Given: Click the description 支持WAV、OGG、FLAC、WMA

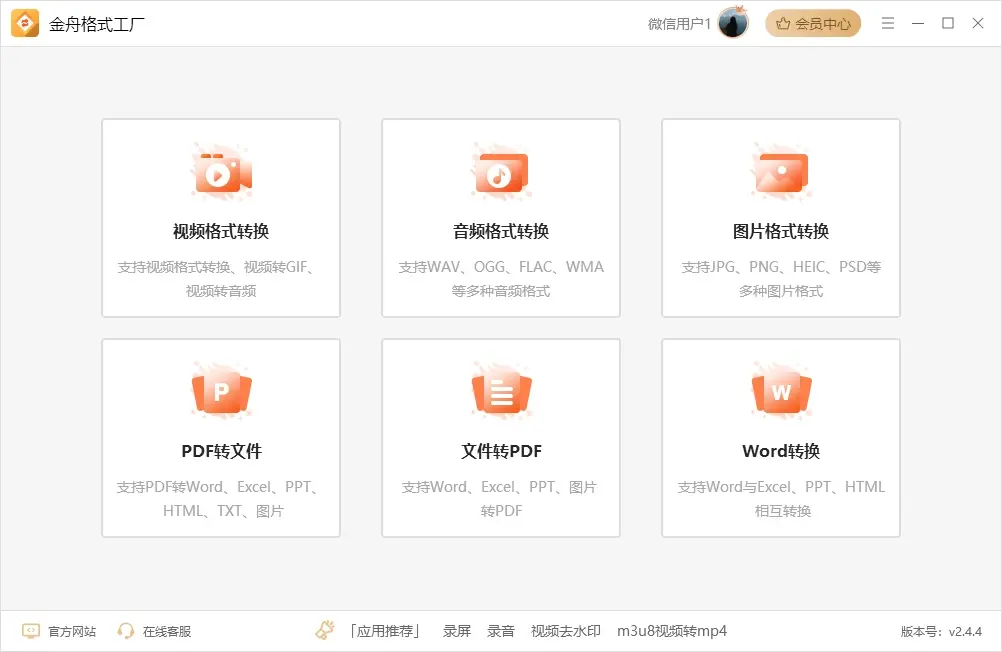Looking at the screenshot, I should coord(501,267).
